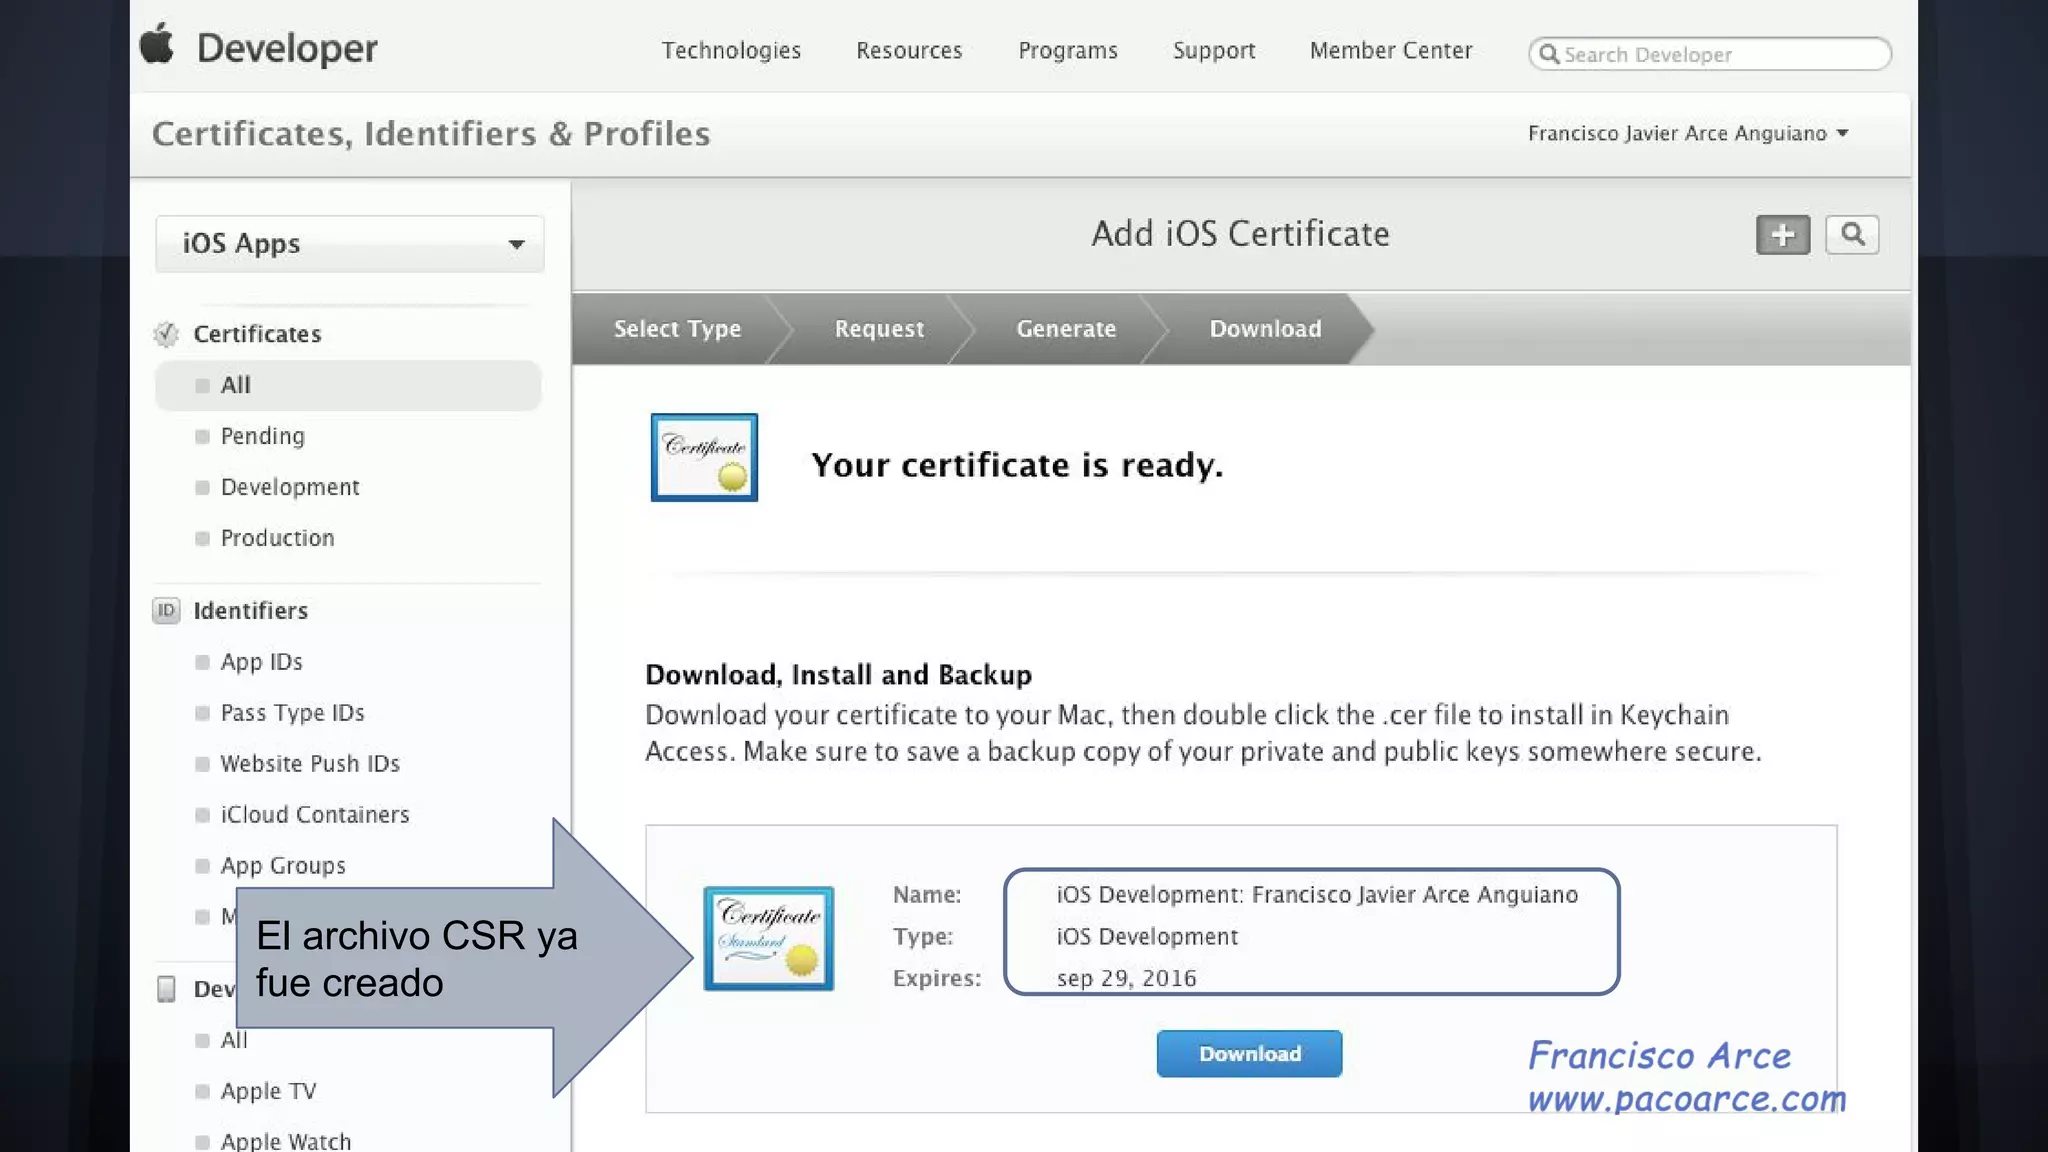Click the Devices section icon in the sidebar
This screenshot has height=1152, width=2048.
coord(167,989)
